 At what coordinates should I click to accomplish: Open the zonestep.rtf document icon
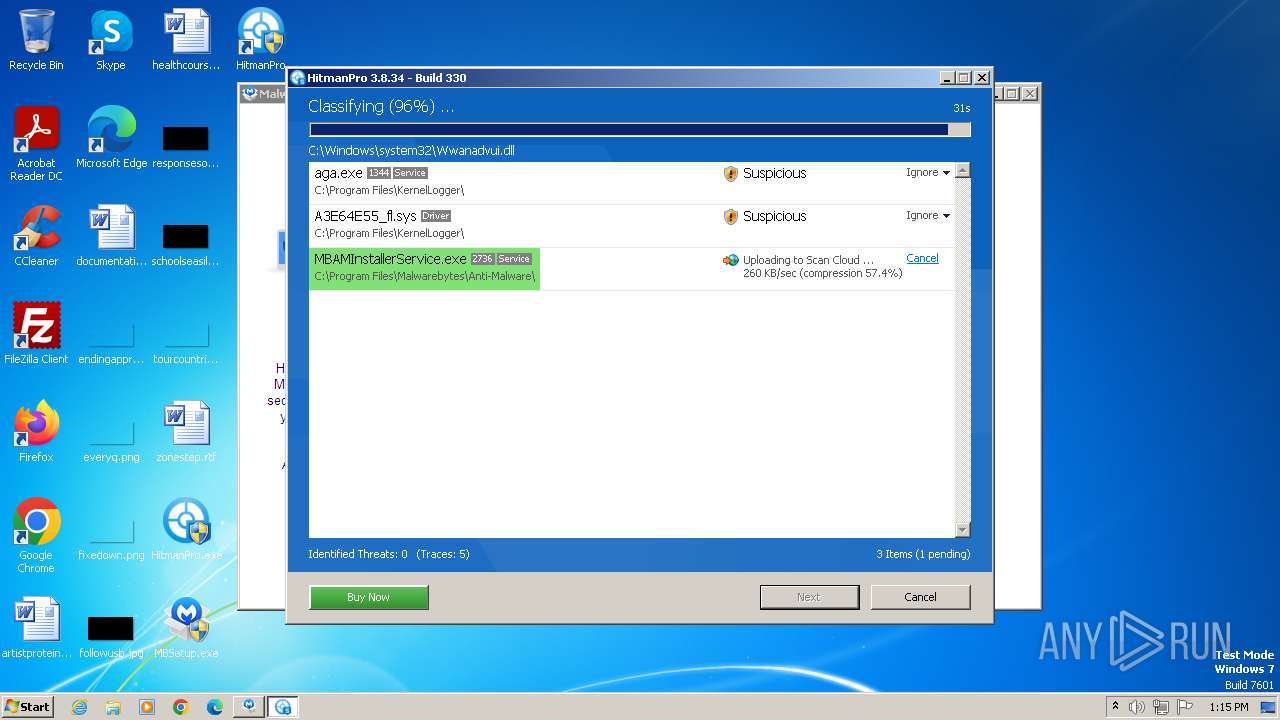coord(186,432)
